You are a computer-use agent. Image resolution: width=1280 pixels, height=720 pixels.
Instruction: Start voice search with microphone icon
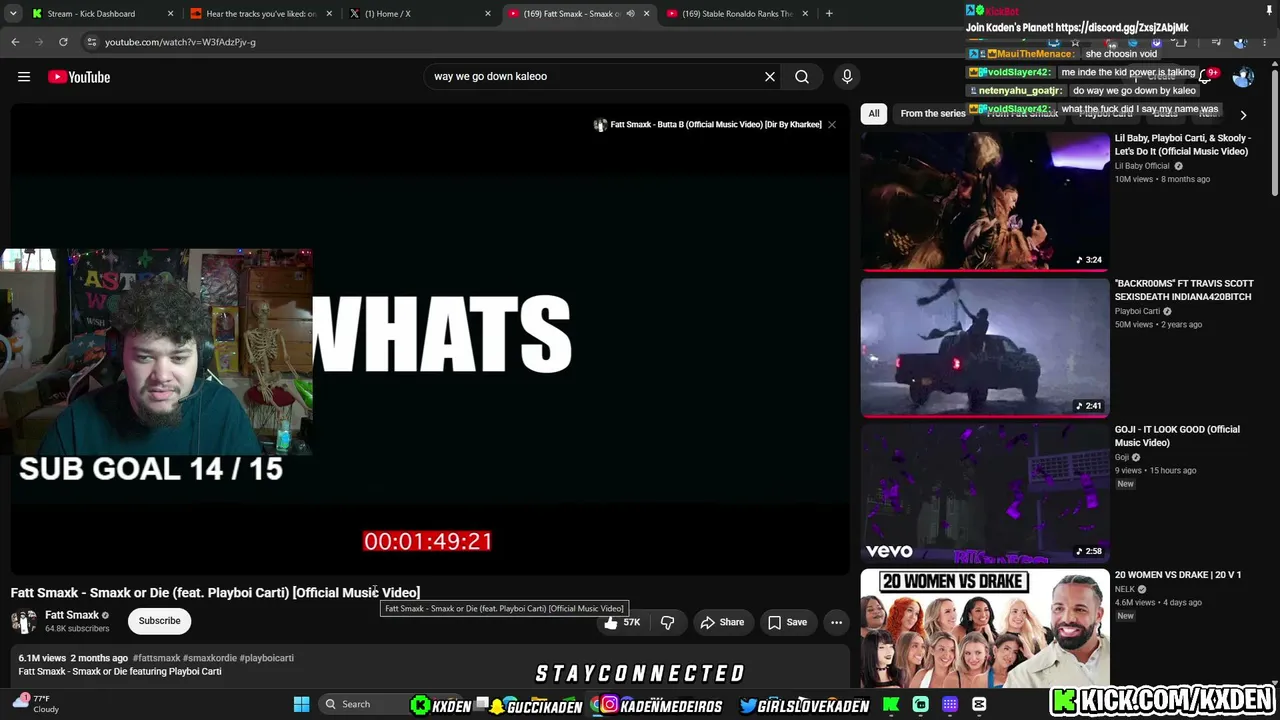point(847,77)
